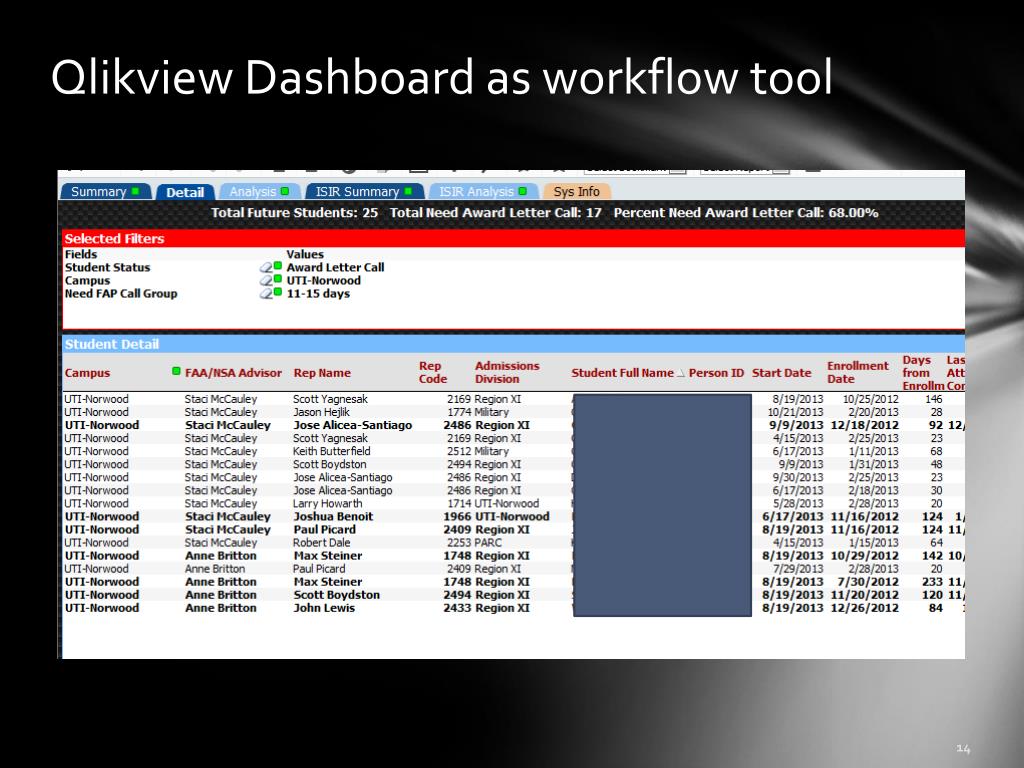
Task: Click green indicator on FAA/NSA Advisor column header
Action: [176, 371]
